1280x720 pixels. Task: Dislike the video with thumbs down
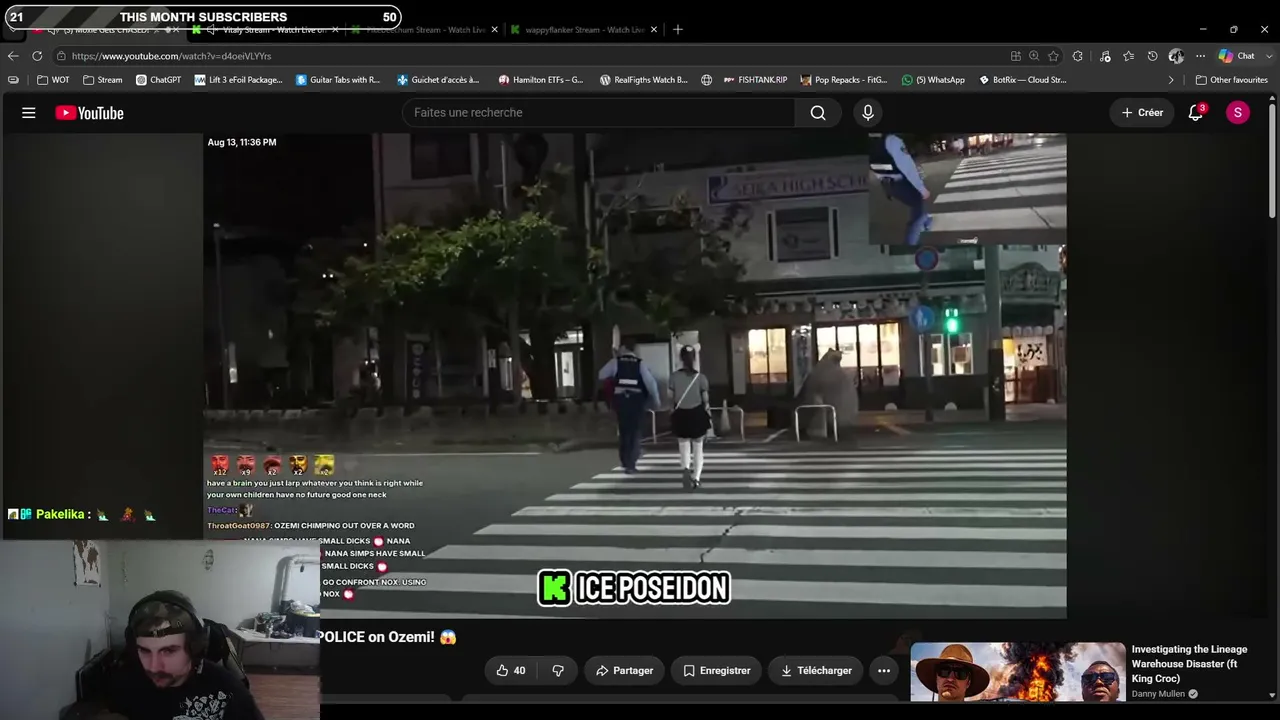click(x=558, y=671)
